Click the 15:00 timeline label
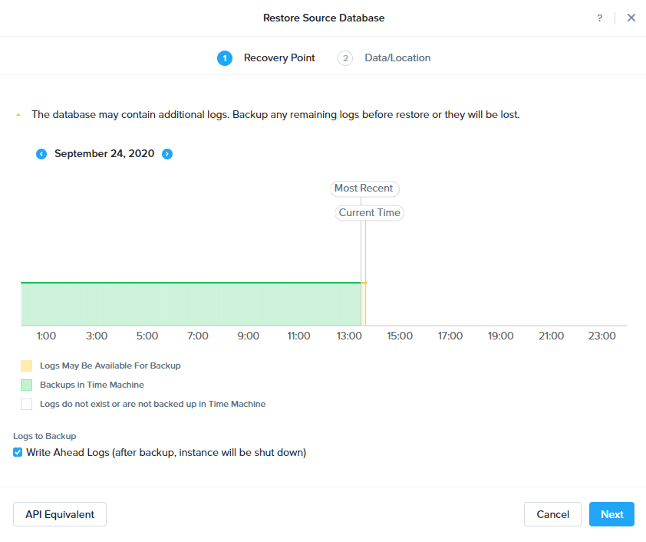This screenshot has height=542, width=646. [400, 336]
